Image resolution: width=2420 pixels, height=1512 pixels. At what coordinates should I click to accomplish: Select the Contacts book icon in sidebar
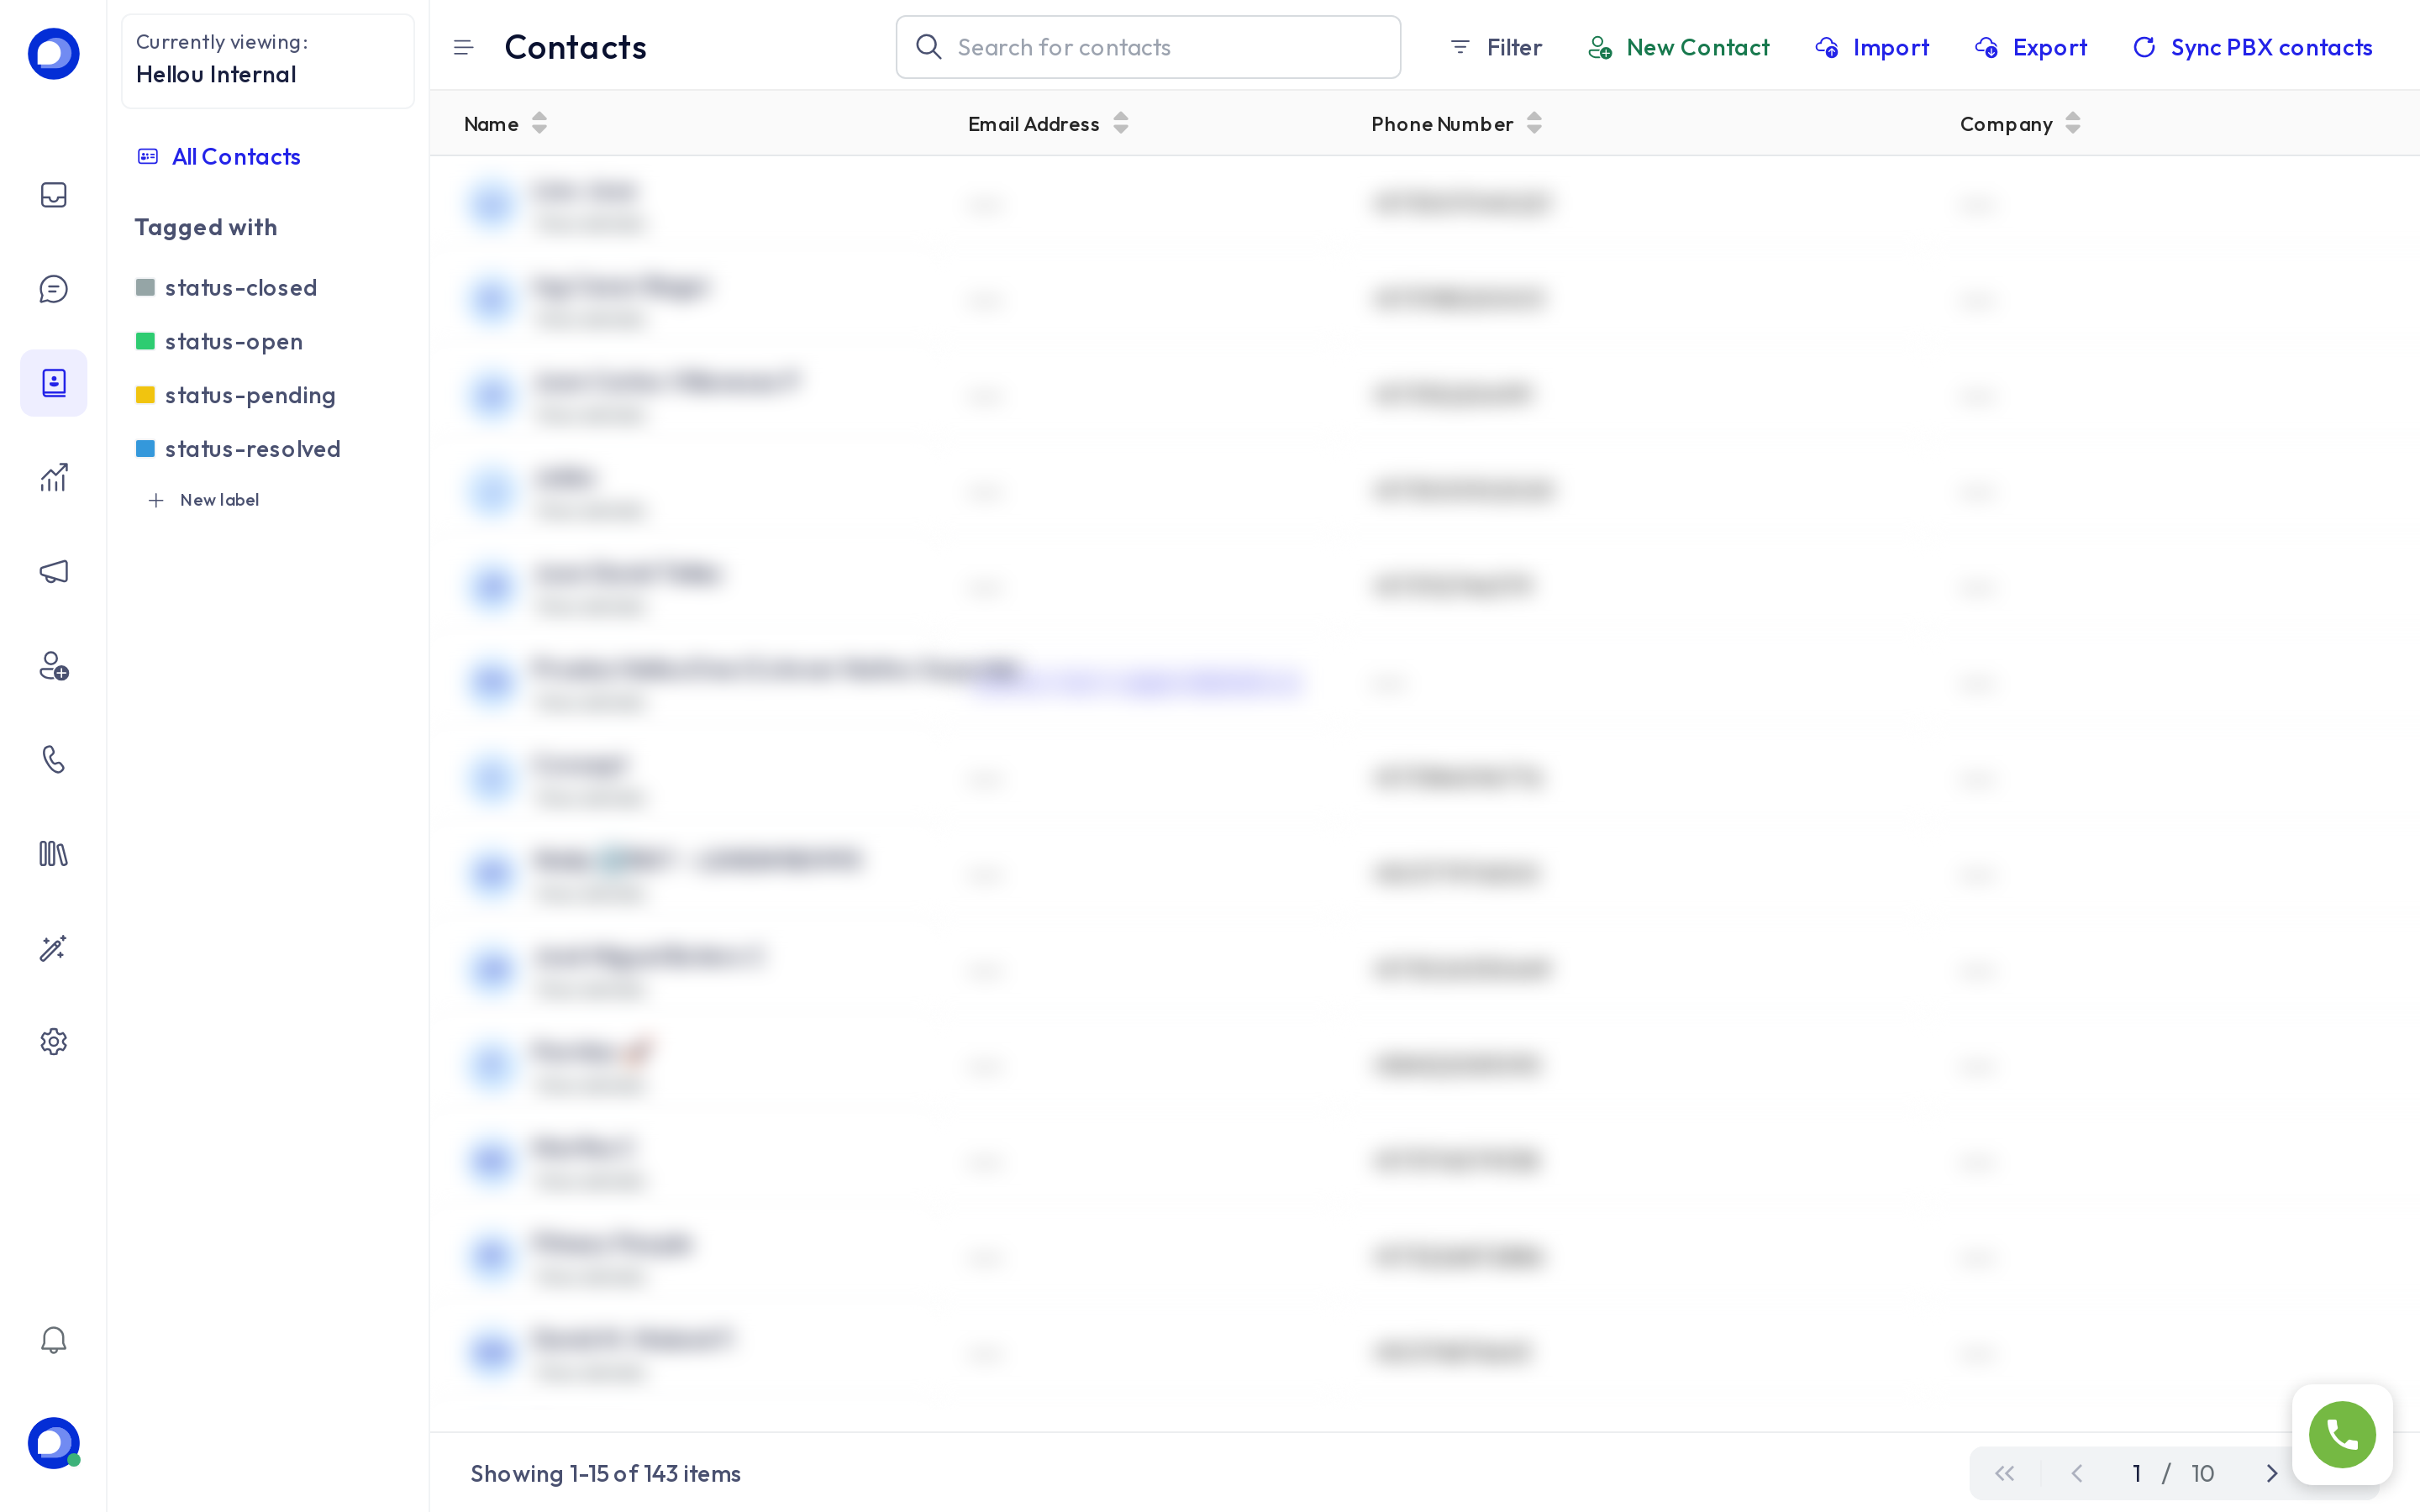[x=53, y=383]
